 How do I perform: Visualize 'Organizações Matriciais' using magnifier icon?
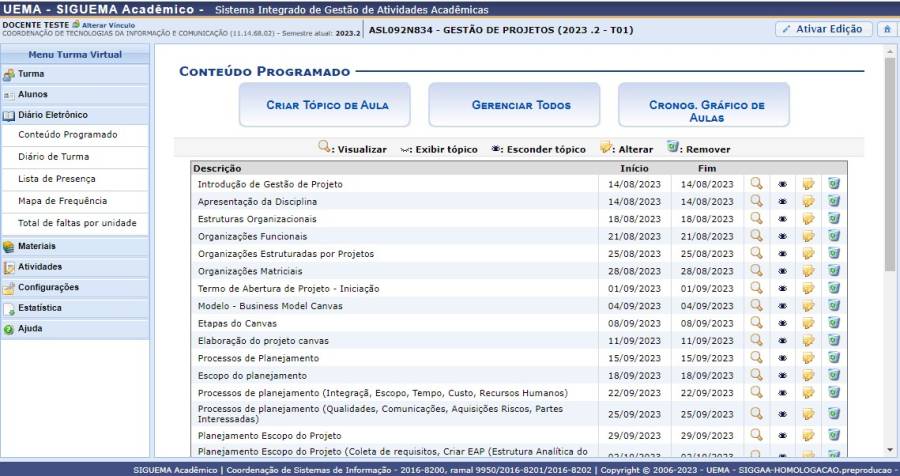[x=757, y=271]
